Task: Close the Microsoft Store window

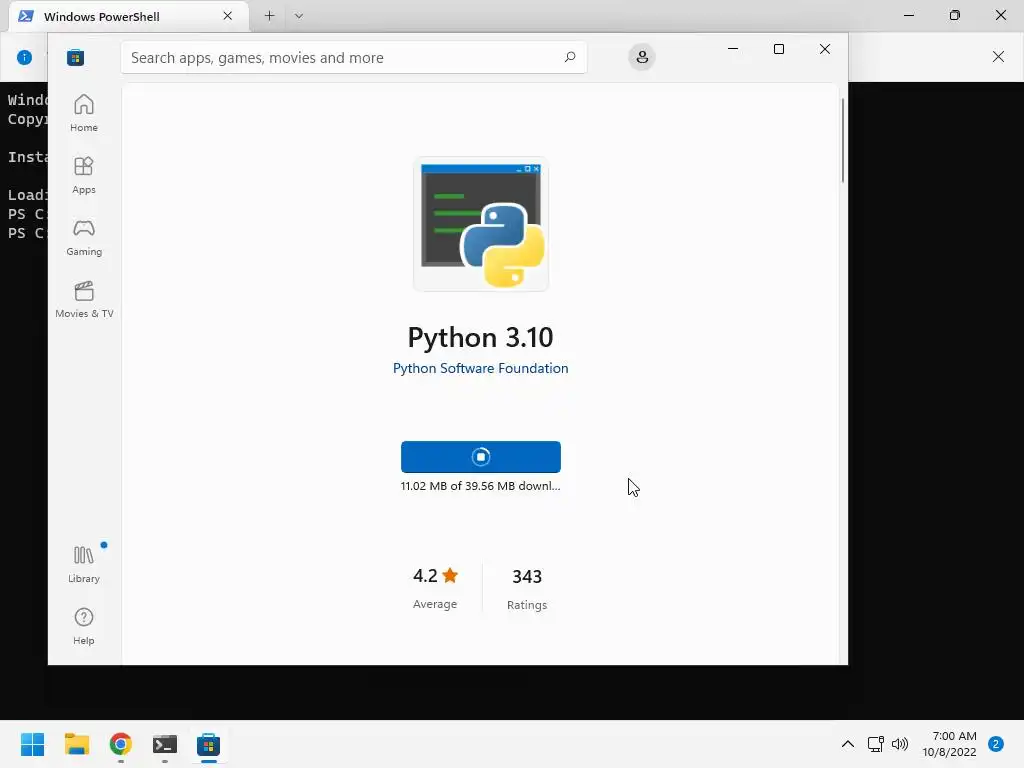Action: pos(825,49)
